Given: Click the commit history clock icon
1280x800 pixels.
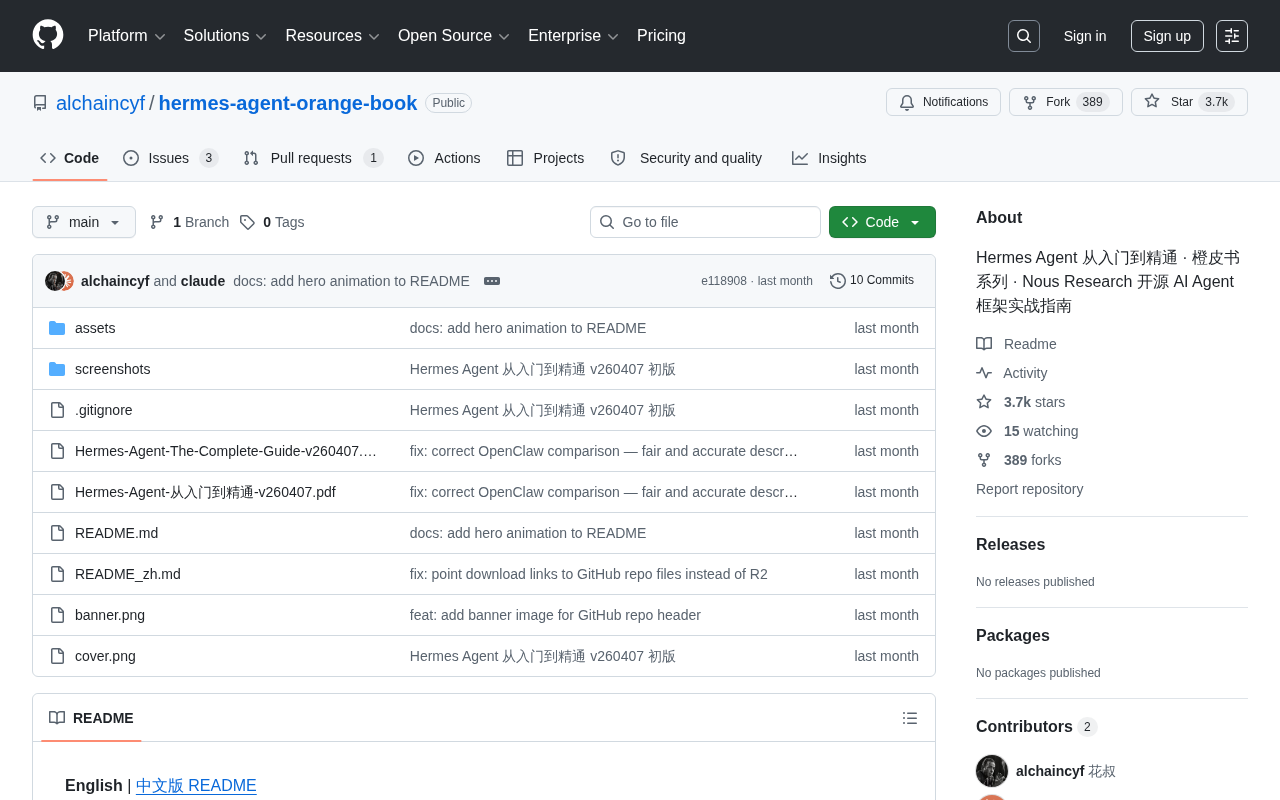Looking at the screenshot, I should coord(838,281).
